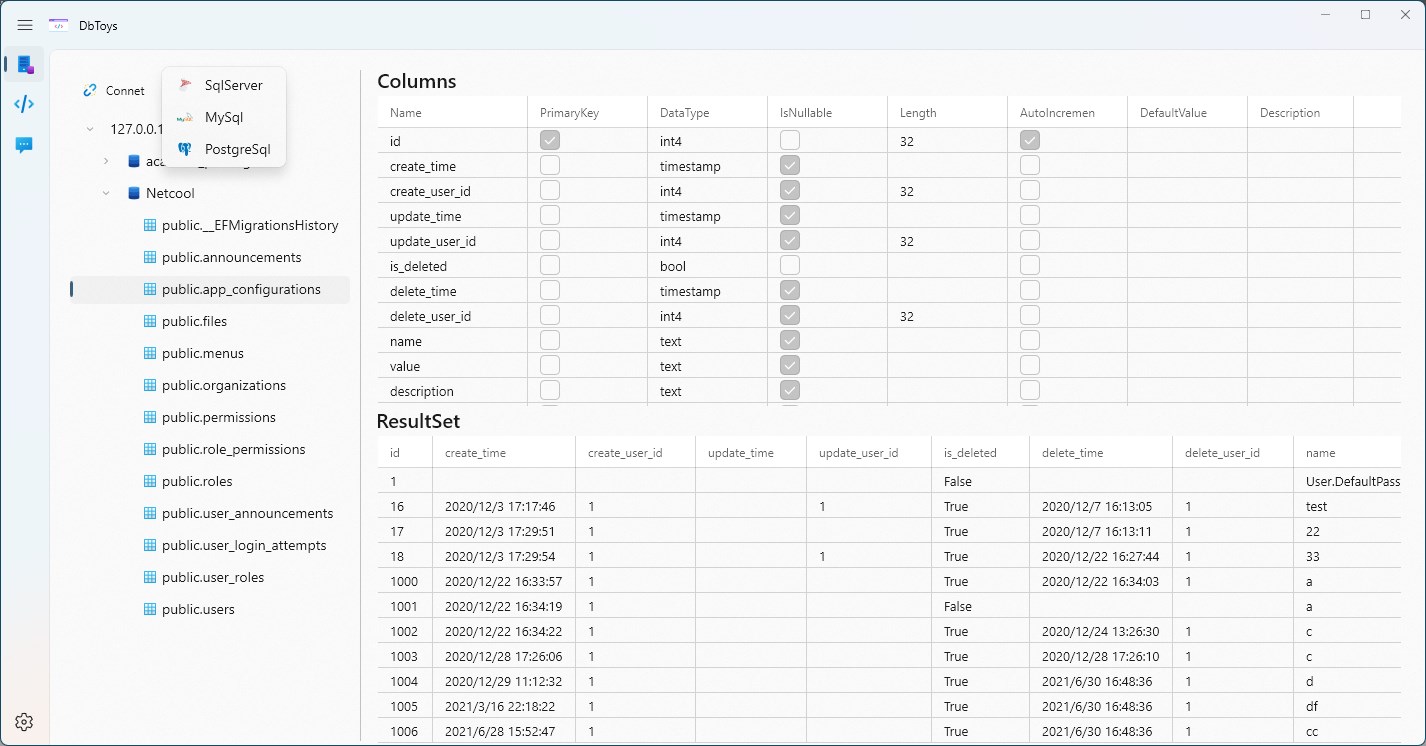Viewport: 1426px width, 746px height.
Task: Expand the collapsed database above Netcool
Action: pyautogui.click(x=106, y=161)
